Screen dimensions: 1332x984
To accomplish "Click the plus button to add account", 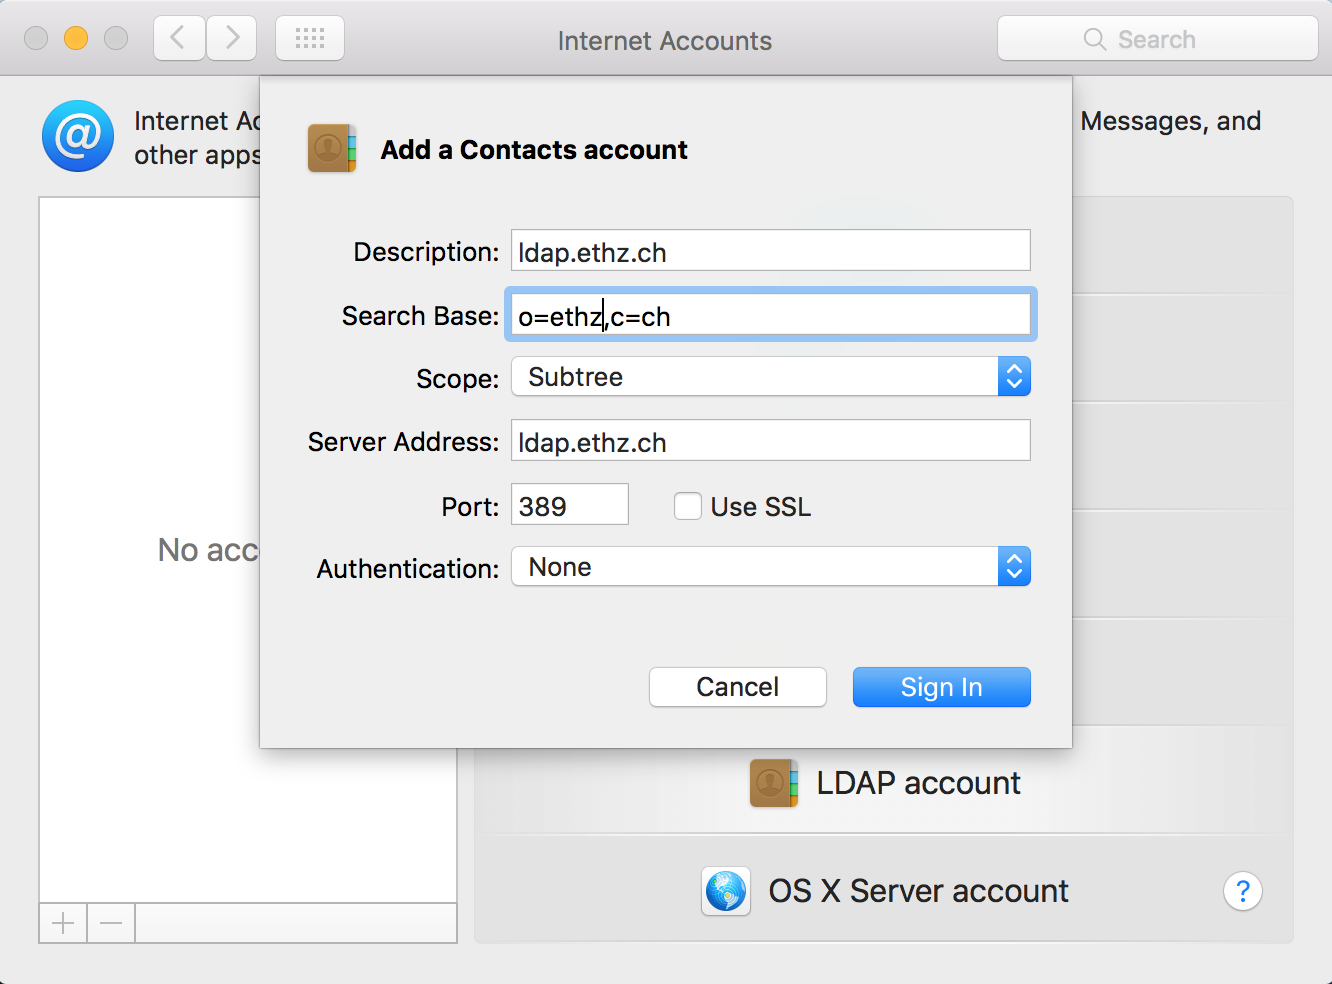I will [x=63, y=923].
